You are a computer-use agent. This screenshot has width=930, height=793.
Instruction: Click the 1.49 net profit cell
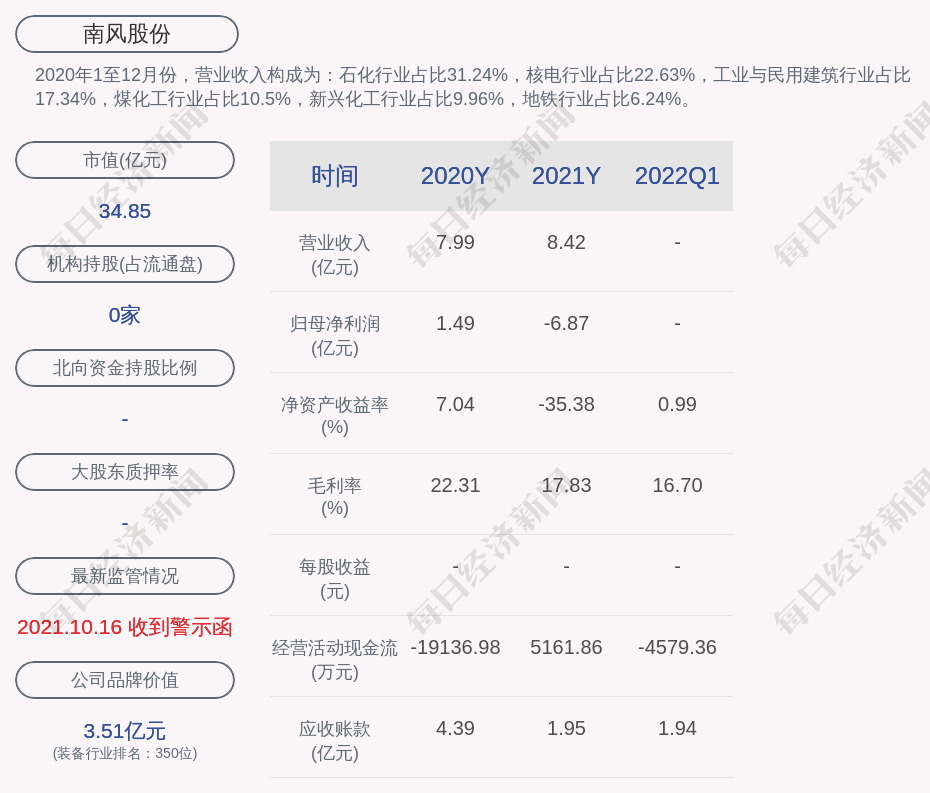pos(455,323)
